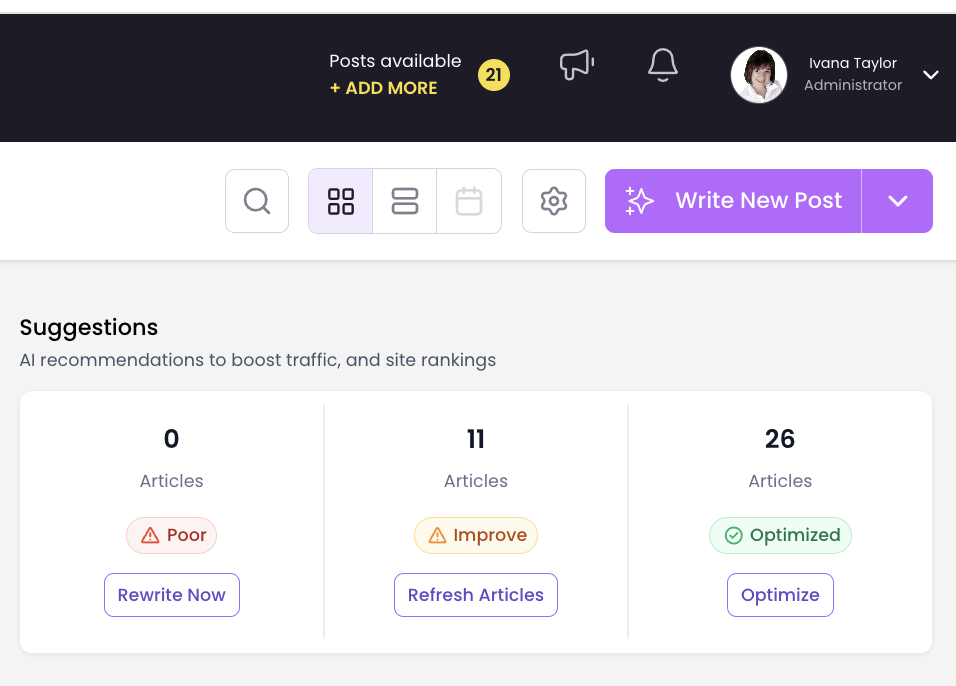The width and height of the screenshot is (956, 686).
Task: Click Ivana Taylor's profile avatar
Action: click(759, 75)
